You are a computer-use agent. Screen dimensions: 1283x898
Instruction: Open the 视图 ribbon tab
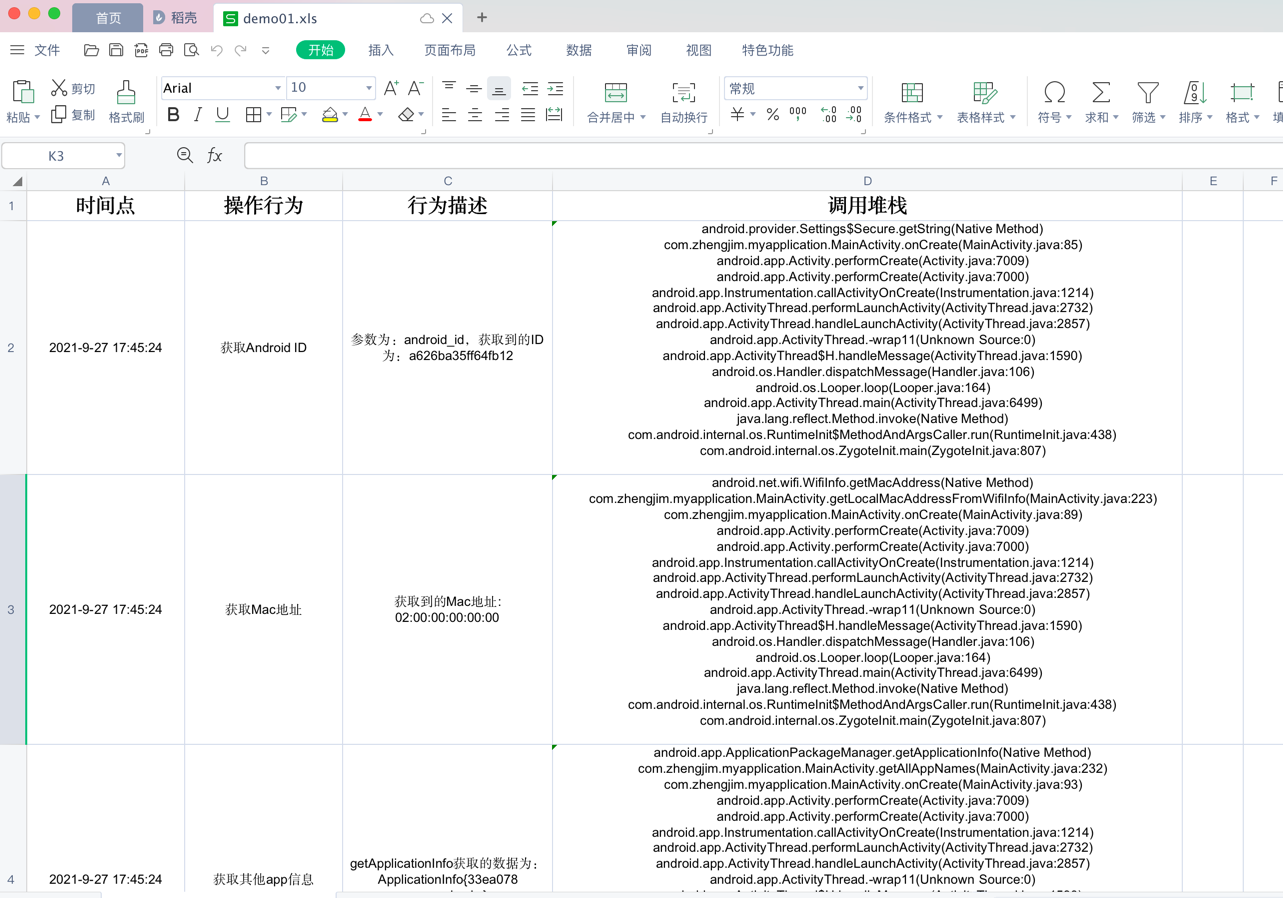[x=699, y=50]
